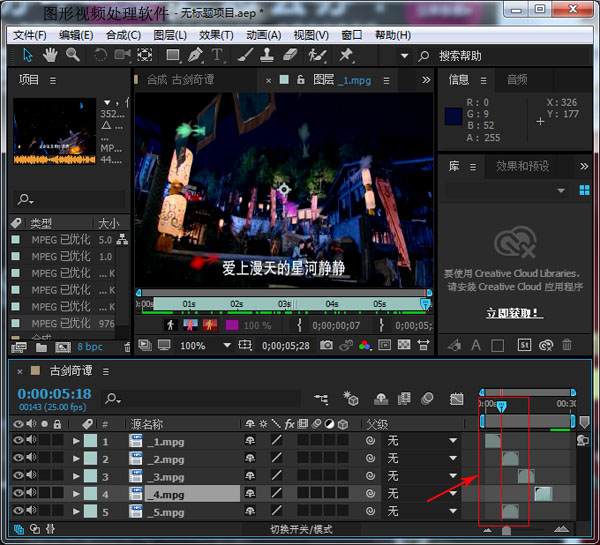This screenshot has height=545, width=600.
Task: Click 立即获取! link
Action: 515,313
